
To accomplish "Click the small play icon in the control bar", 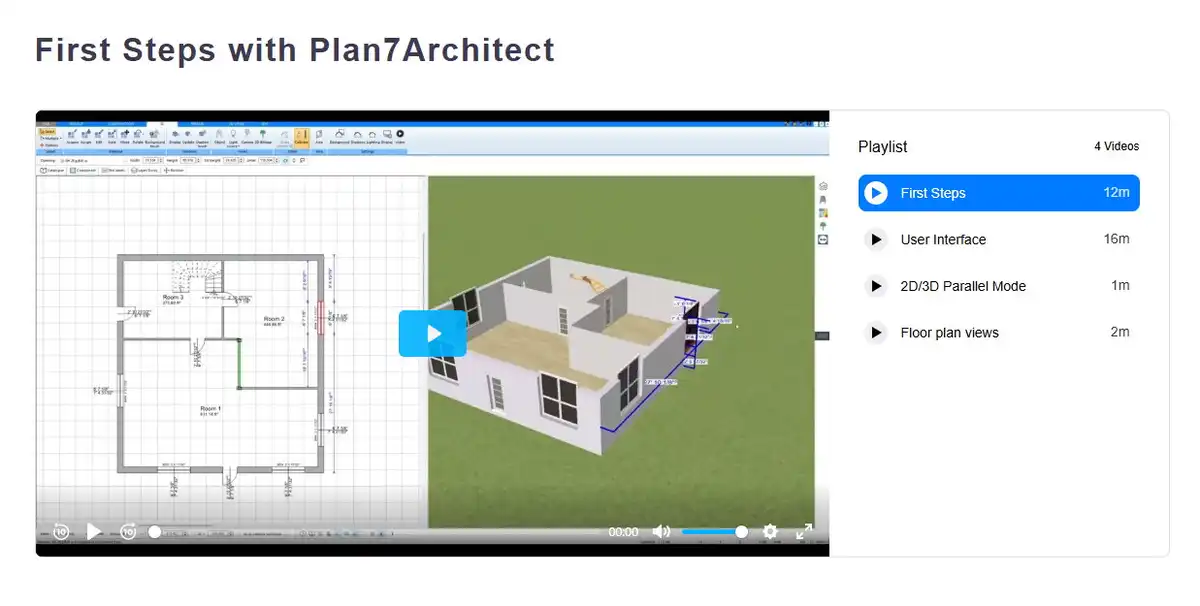I will pos(94,532).
